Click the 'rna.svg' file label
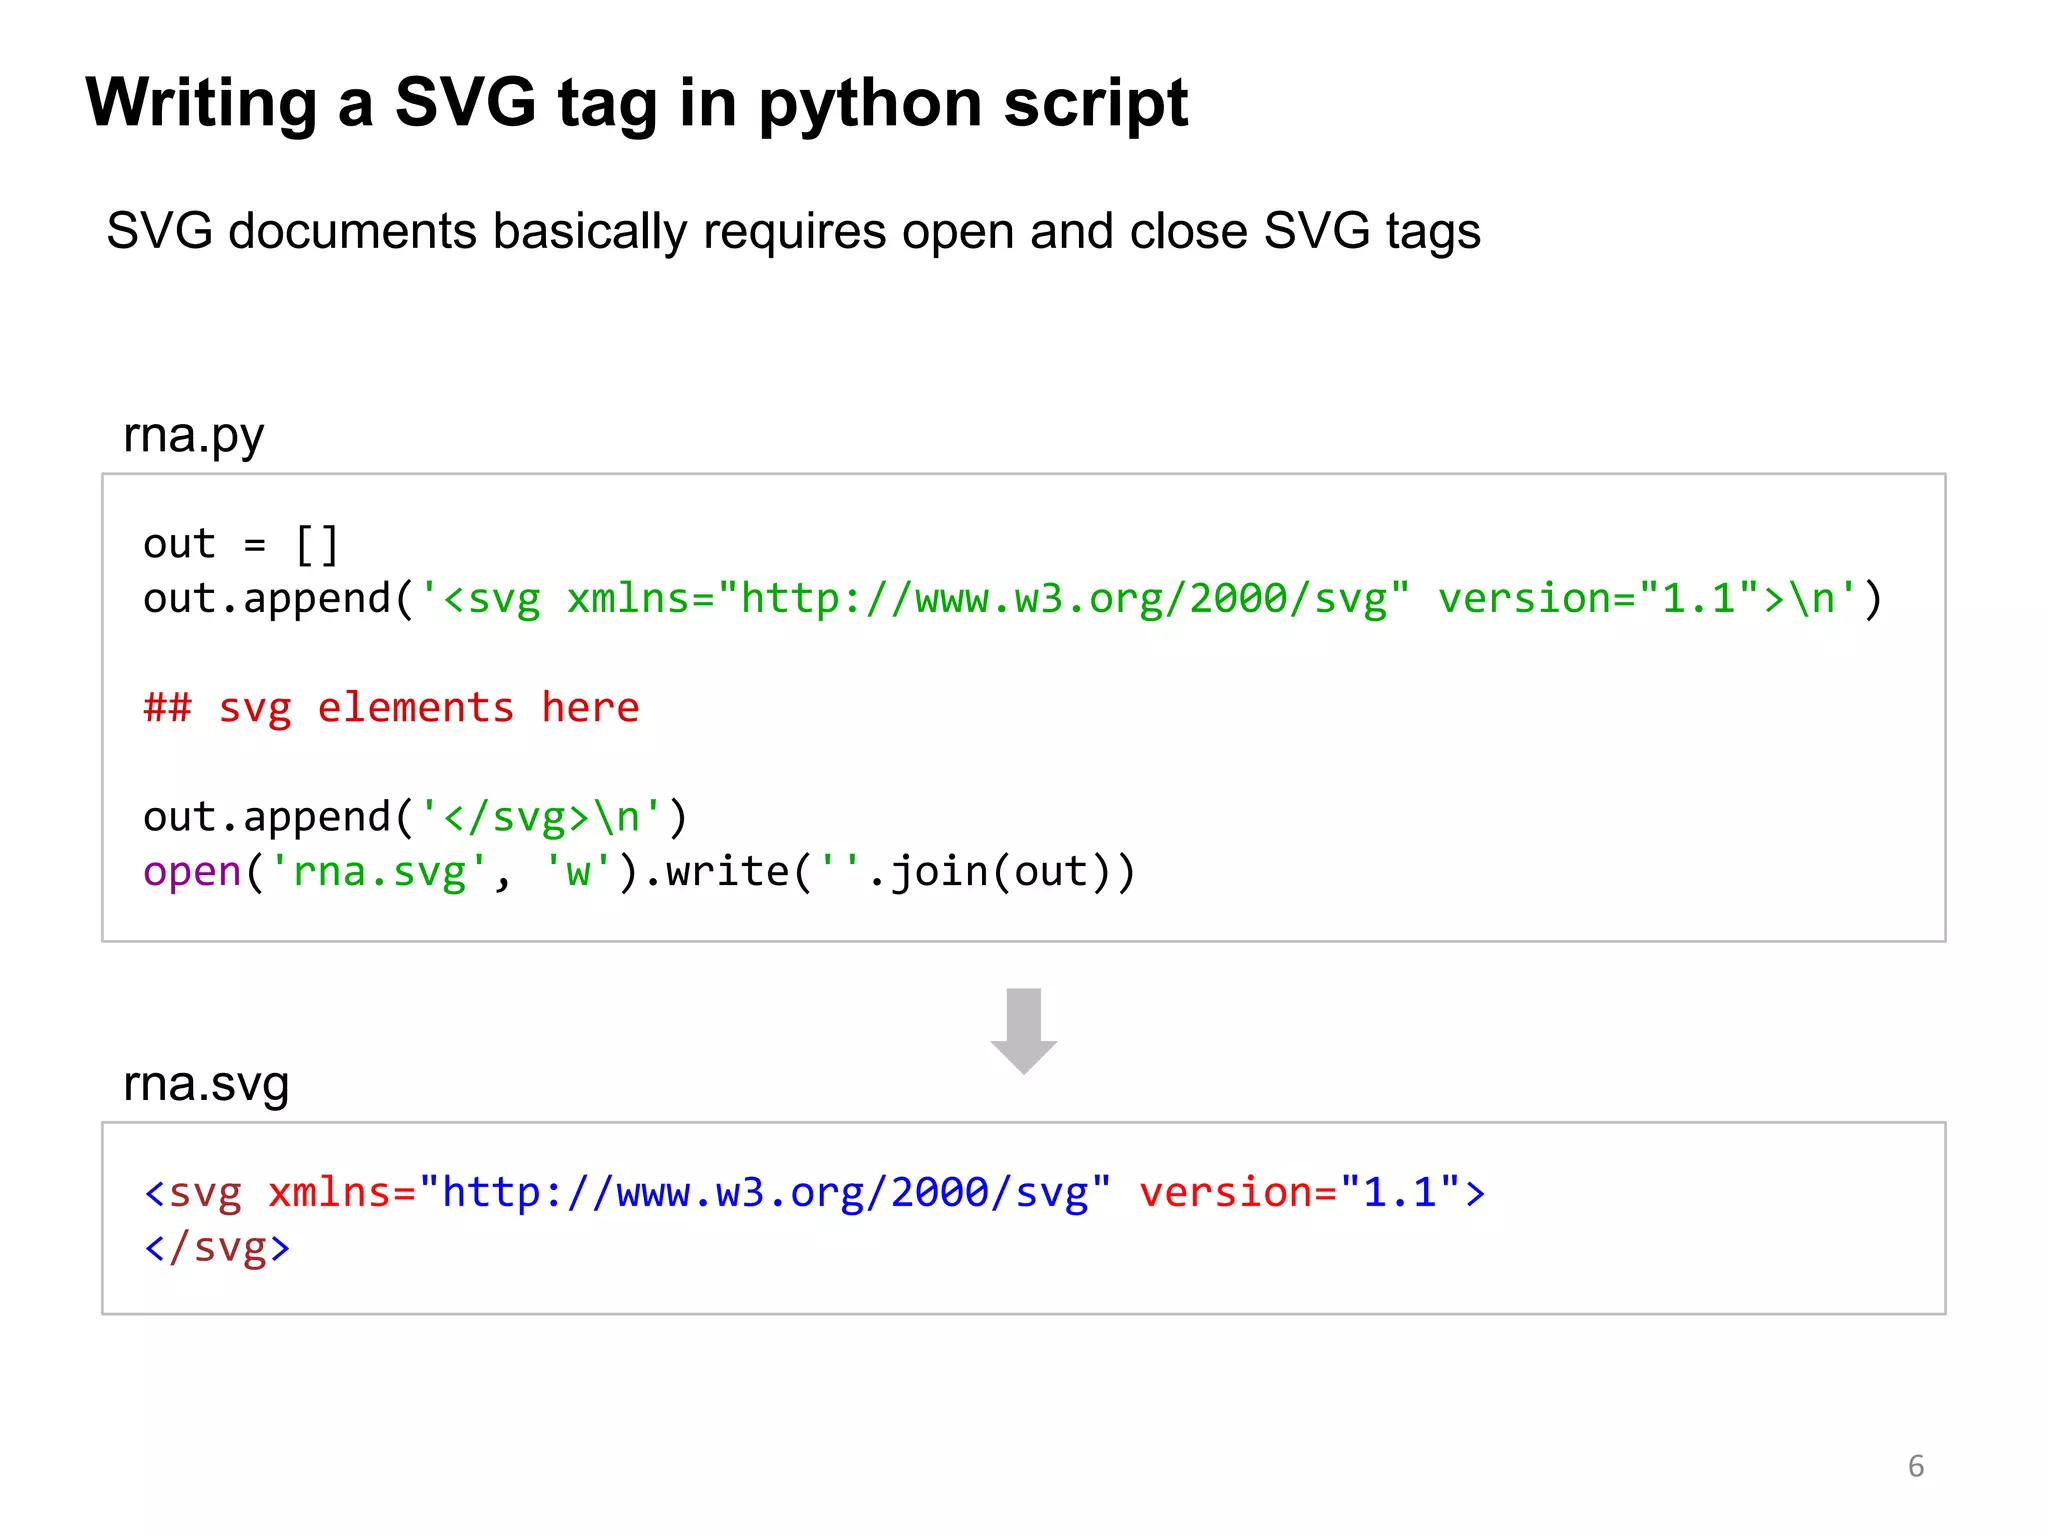 pos(206,1084)
